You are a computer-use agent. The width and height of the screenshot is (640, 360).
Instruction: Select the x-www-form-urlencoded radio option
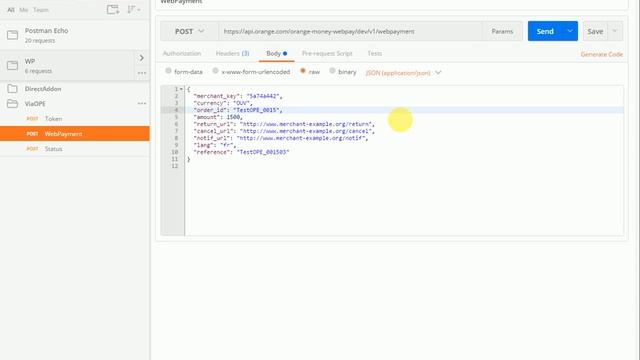click(216, 71)
